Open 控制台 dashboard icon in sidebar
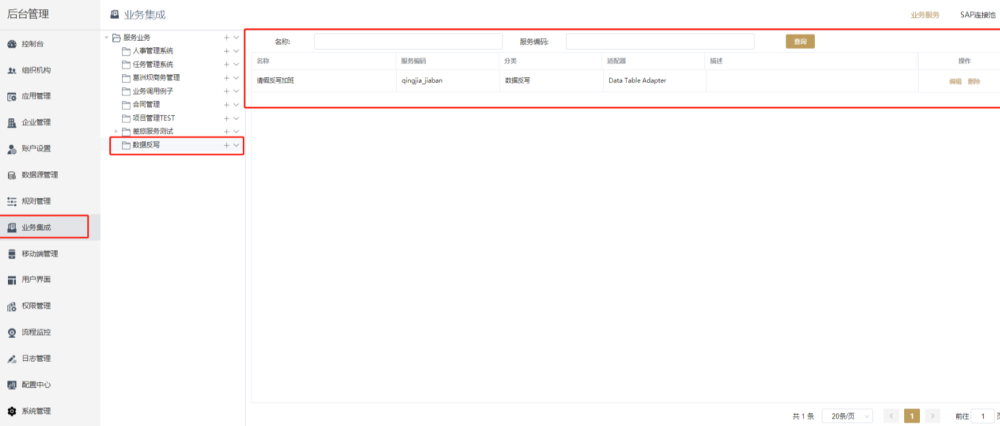The width and height of the screenshot is (1000, 426). tap(12, 44)
